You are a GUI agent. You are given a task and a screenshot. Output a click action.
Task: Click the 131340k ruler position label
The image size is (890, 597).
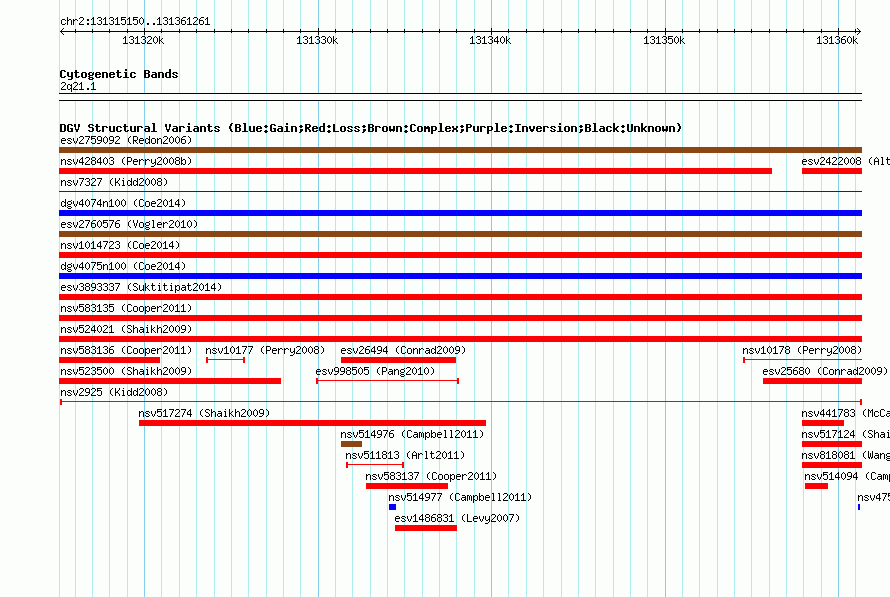490,40
